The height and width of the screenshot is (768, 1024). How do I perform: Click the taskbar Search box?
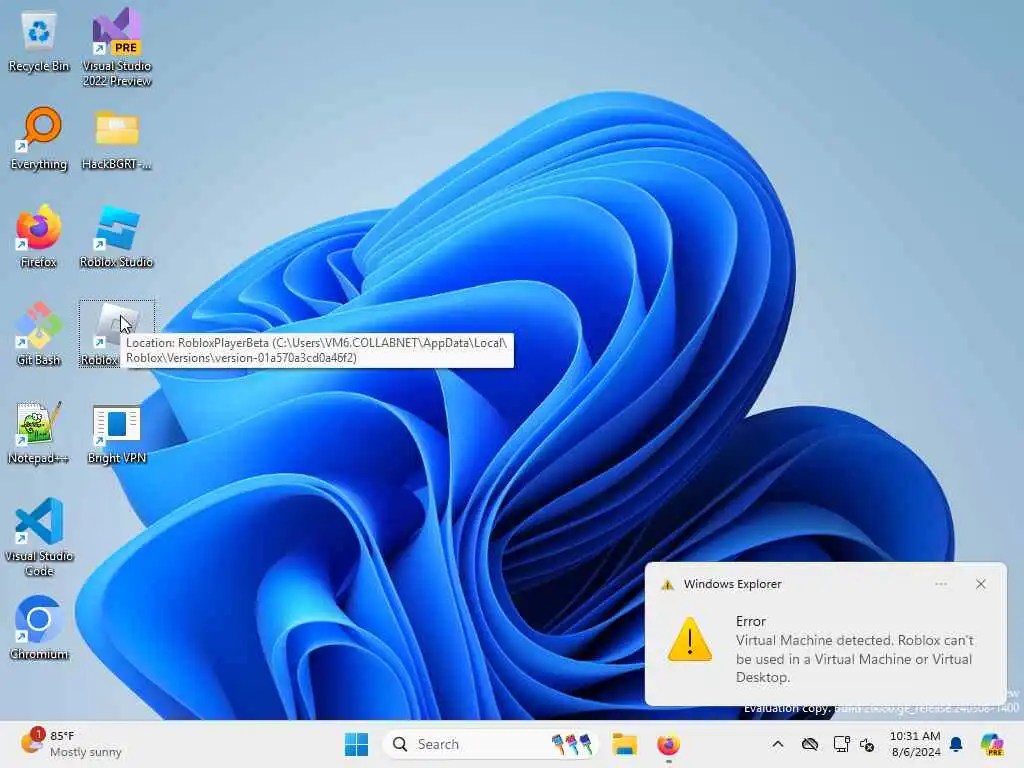(x=490, y=744)
